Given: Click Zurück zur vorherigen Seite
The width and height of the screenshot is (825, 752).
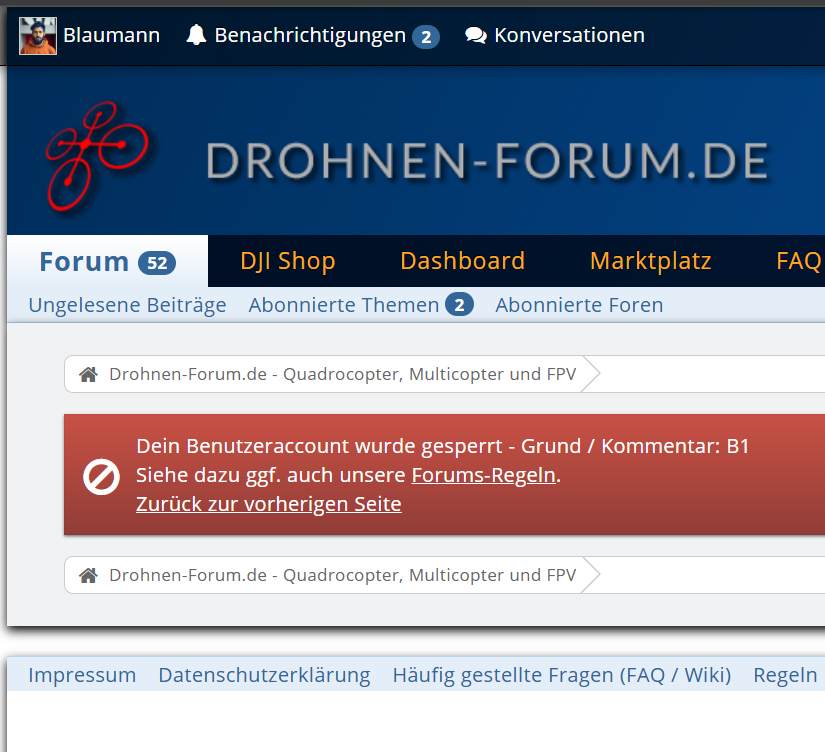Looking at the screenshot, I should click(268, 504).
